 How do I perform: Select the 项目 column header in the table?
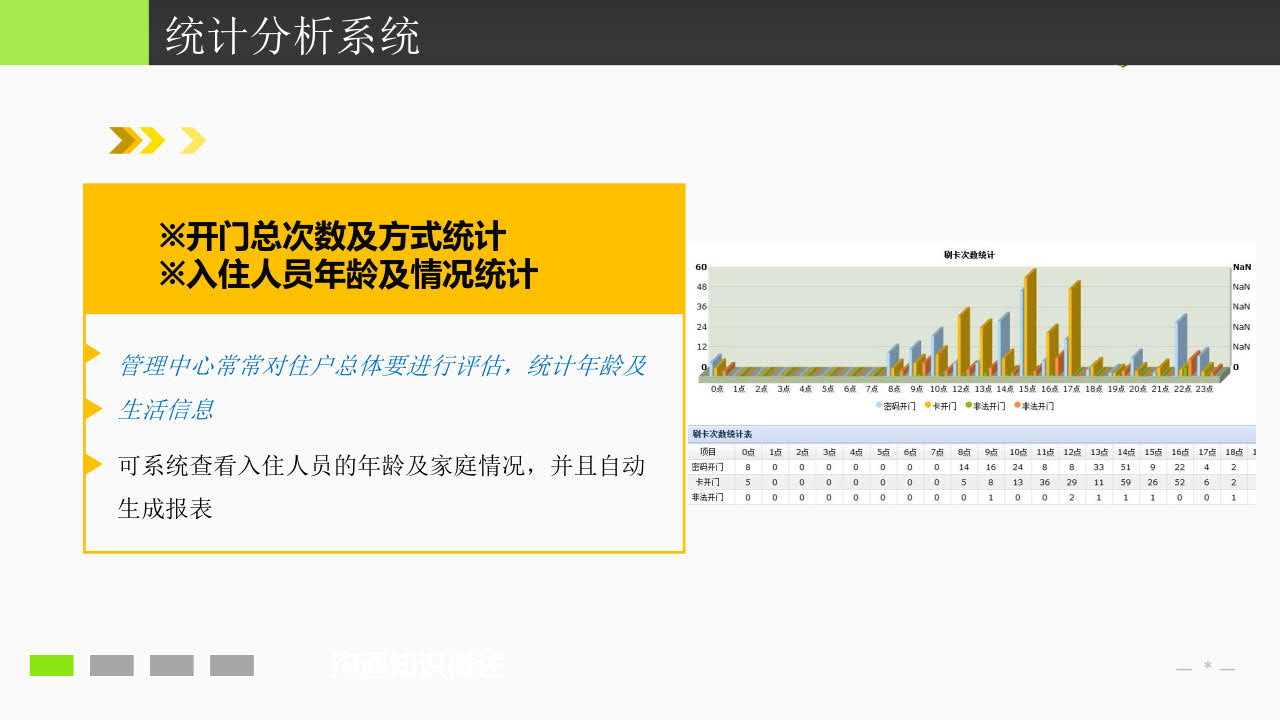coord(709,452)
